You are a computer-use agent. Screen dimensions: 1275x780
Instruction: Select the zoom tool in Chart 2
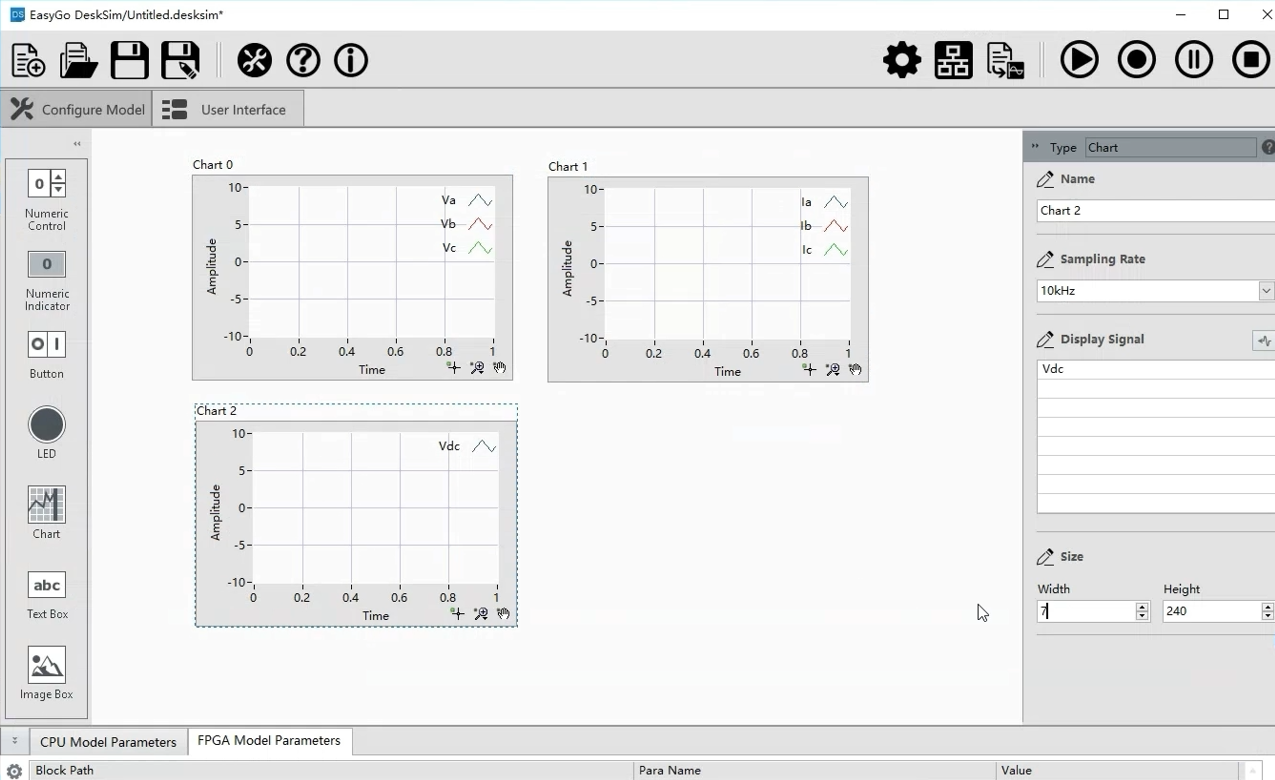pos(481,614)
